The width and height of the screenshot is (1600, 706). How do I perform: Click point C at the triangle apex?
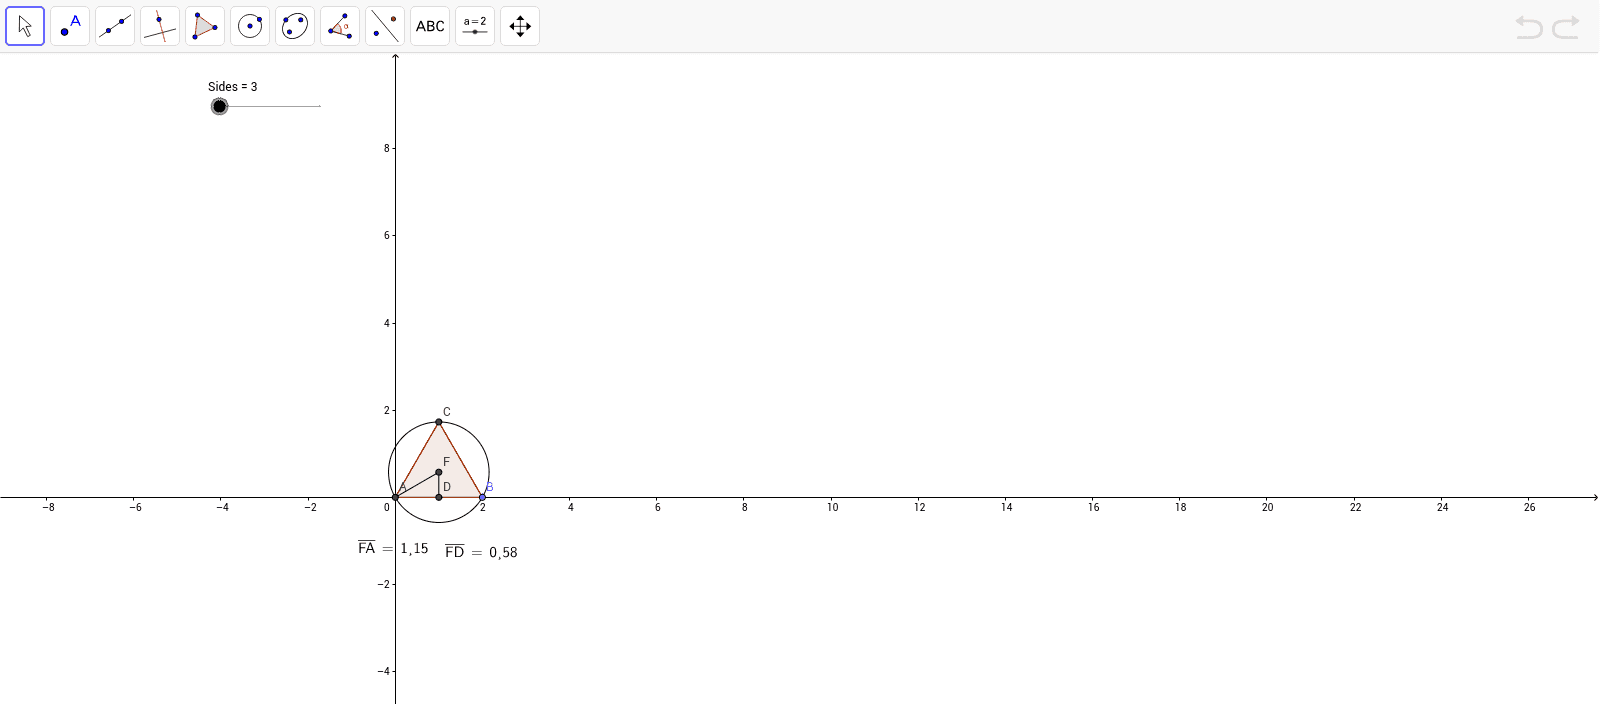439,422
